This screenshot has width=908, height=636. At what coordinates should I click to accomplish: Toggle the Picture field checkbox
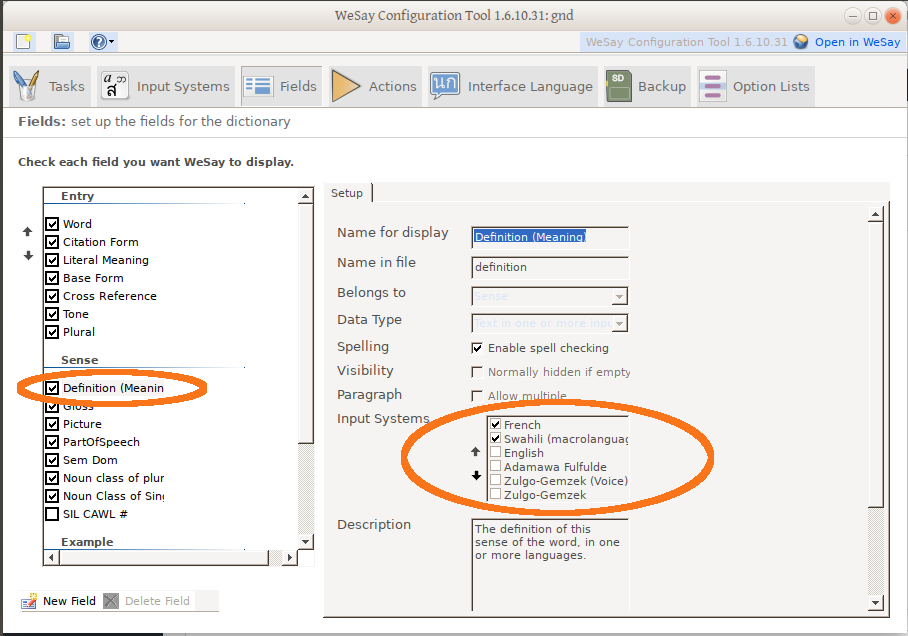click(x=52, y=423)
